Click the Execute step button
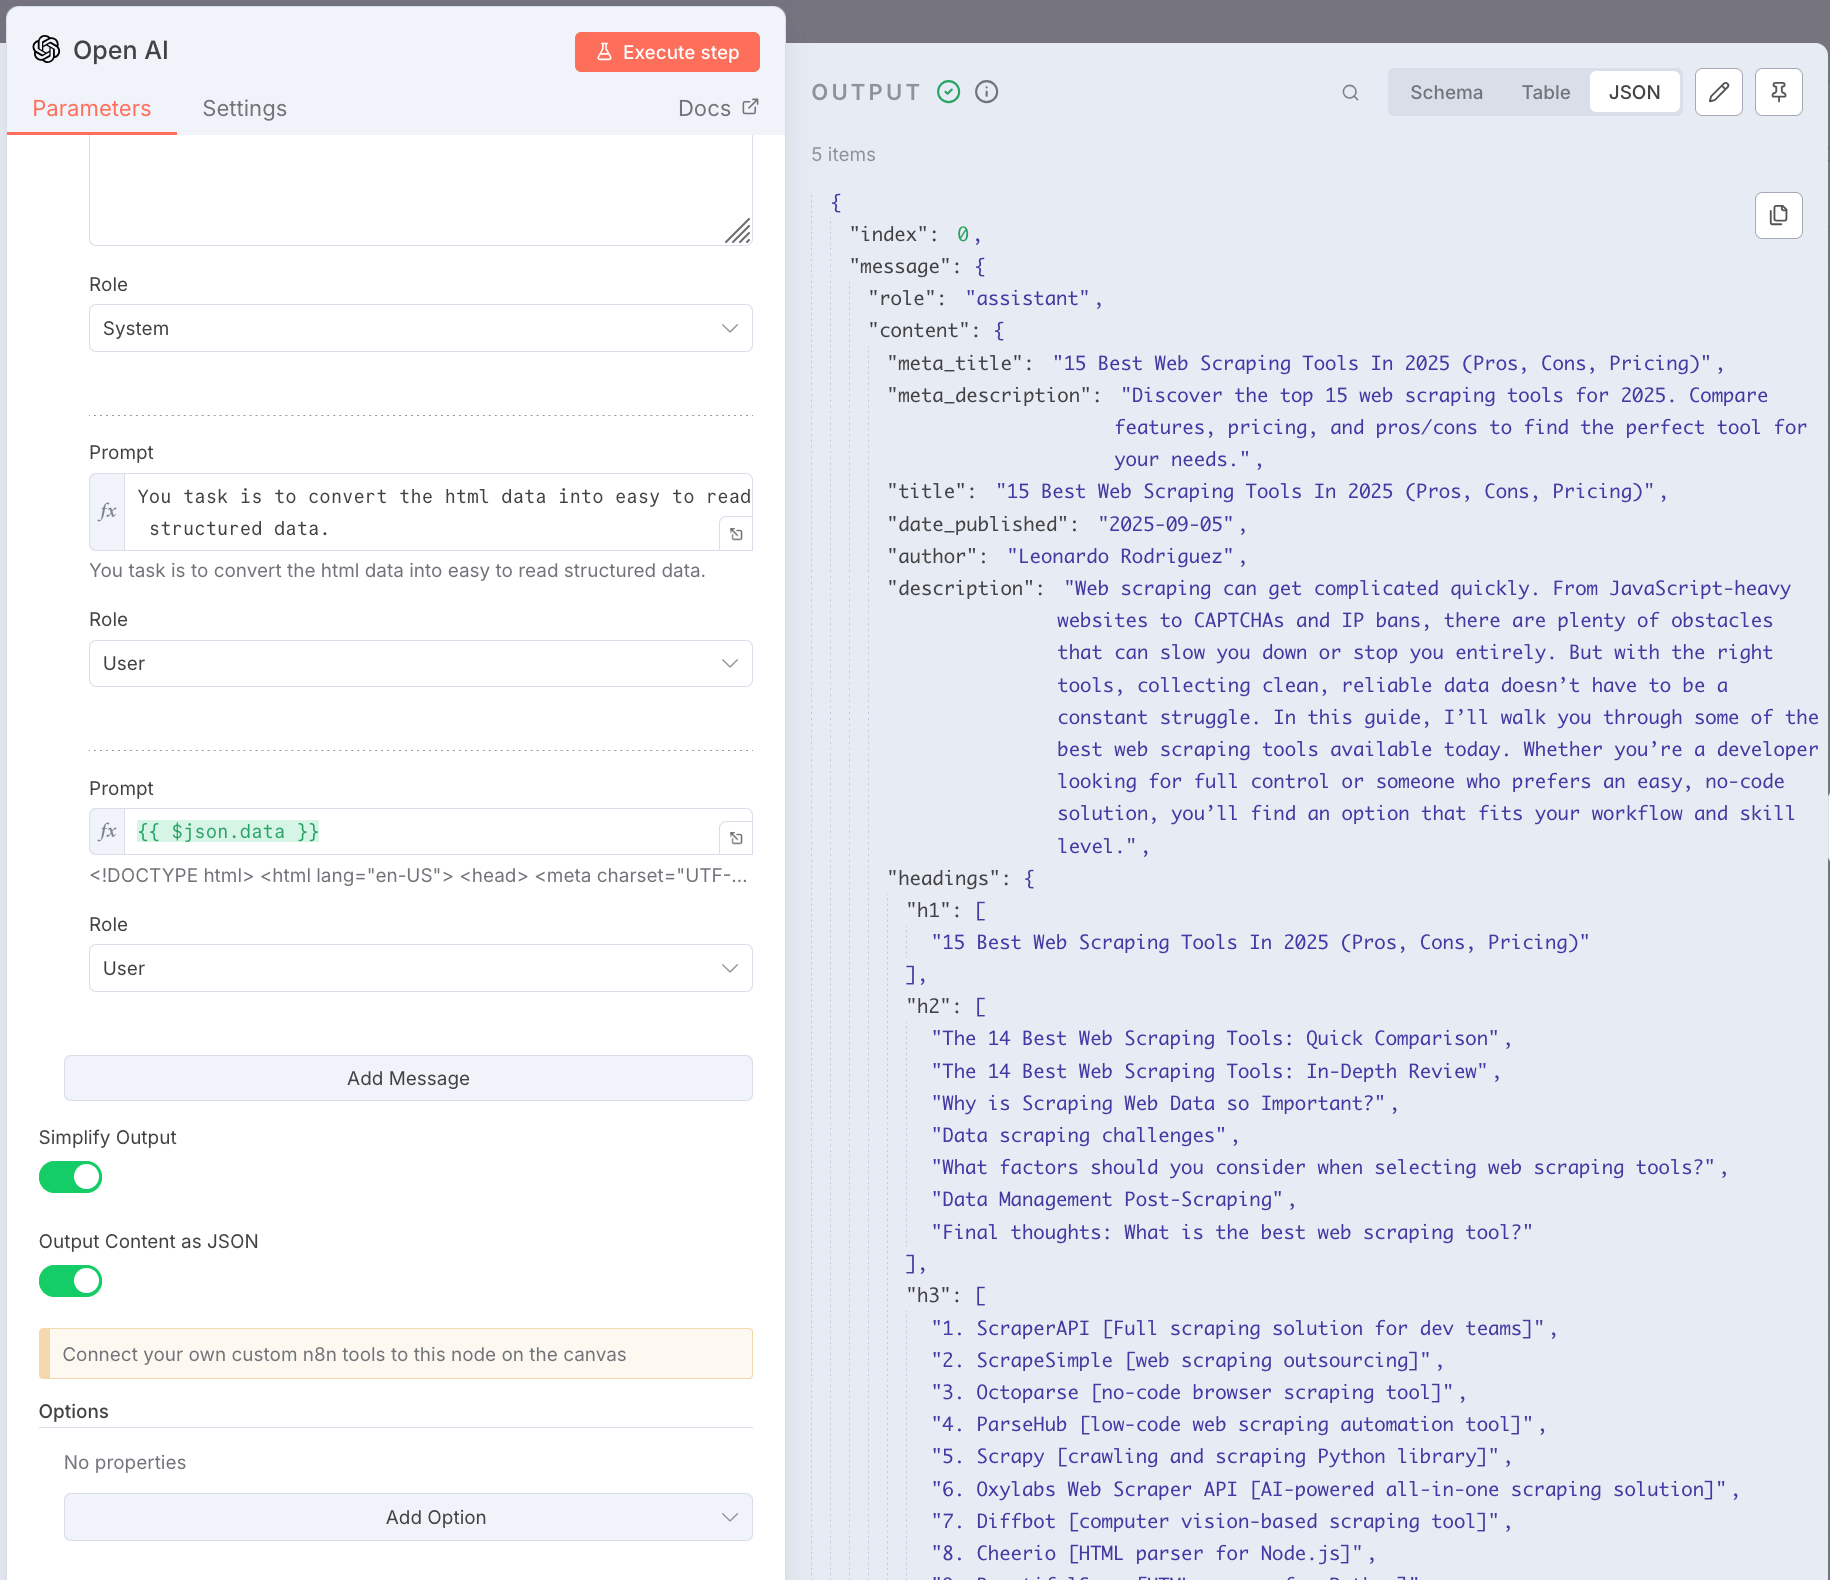This screenshot has height=1580, width=1830. (667, 52)
